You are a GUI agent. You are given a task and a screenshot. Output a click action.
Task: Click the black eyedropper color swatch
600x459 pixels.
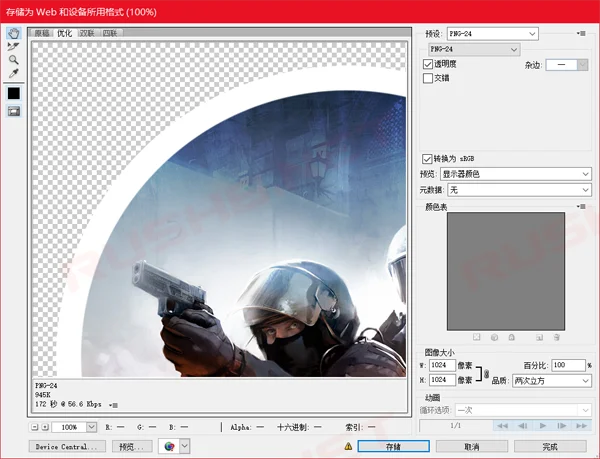14,93
